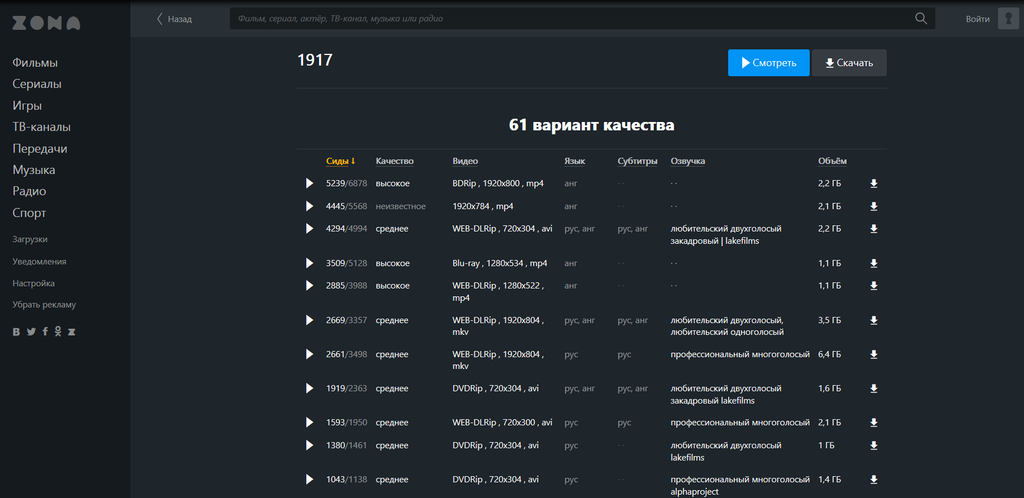Sort by Озвучка column
Image resolution: width=1024 pixels, height=498 pixels.
[x=688, y=161]
